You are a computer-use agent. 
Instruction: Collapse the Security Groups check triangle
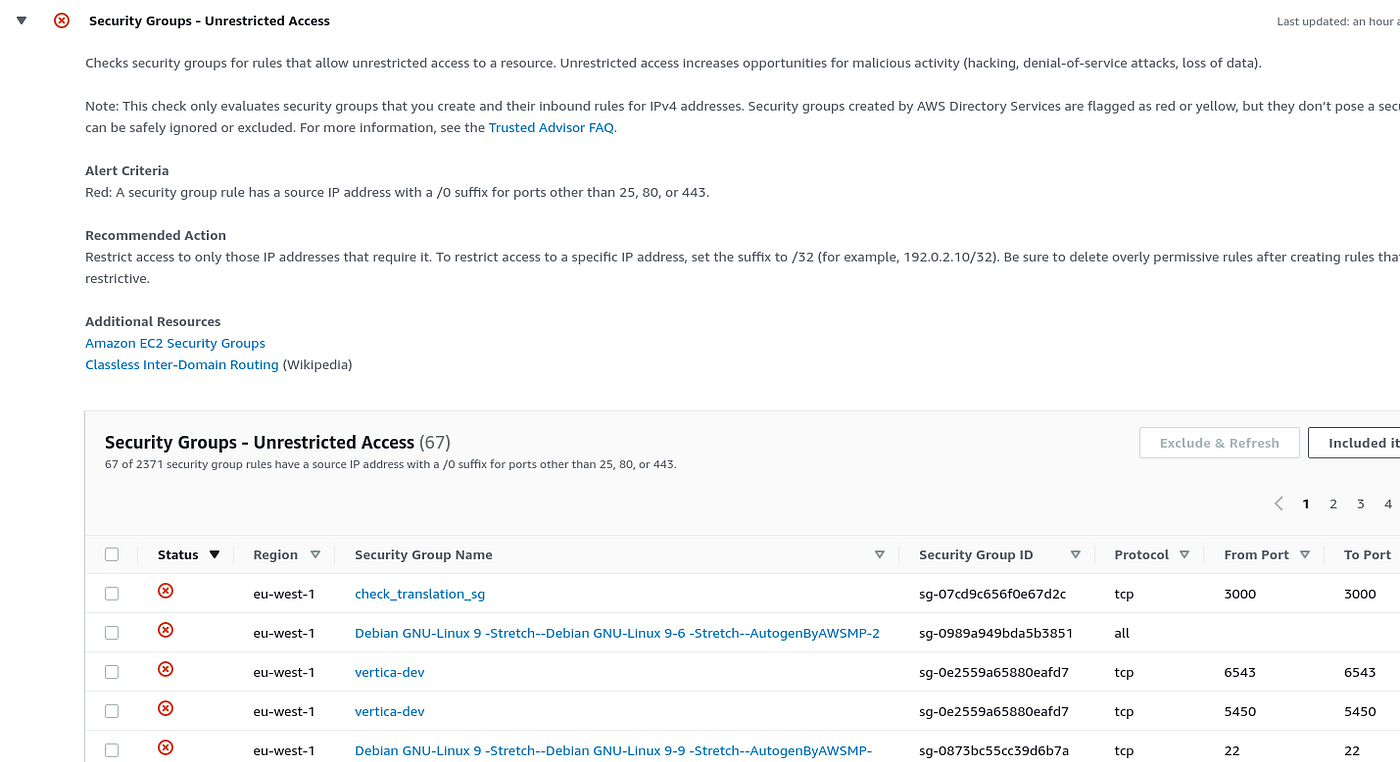click(x=22, y=20)
